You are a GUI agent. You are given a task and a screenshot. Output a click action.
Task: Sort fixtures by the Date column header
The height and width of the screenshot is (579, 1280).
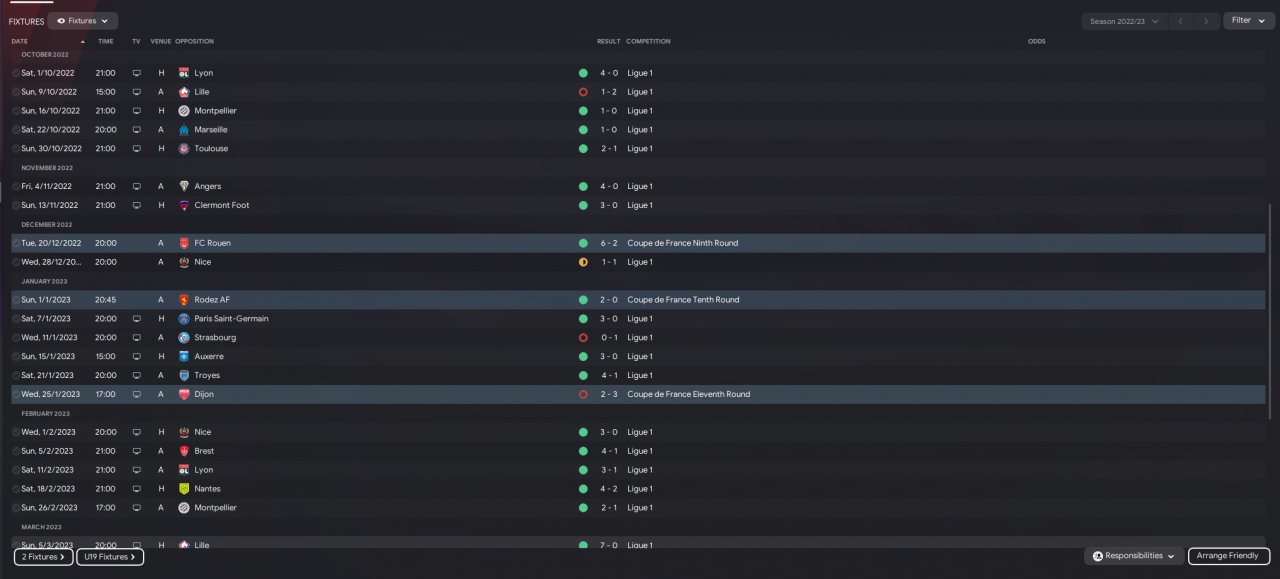pyautogui.click(x=20, y=41)
